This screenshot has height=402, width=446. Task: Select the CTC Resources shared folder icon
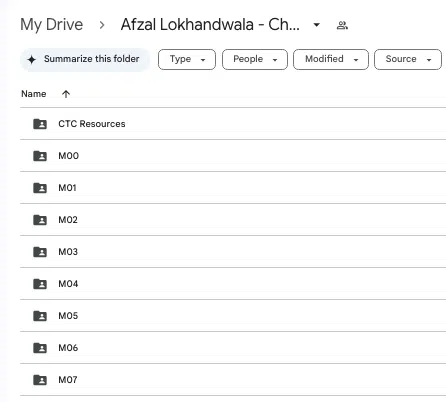(x=40, y=124)
